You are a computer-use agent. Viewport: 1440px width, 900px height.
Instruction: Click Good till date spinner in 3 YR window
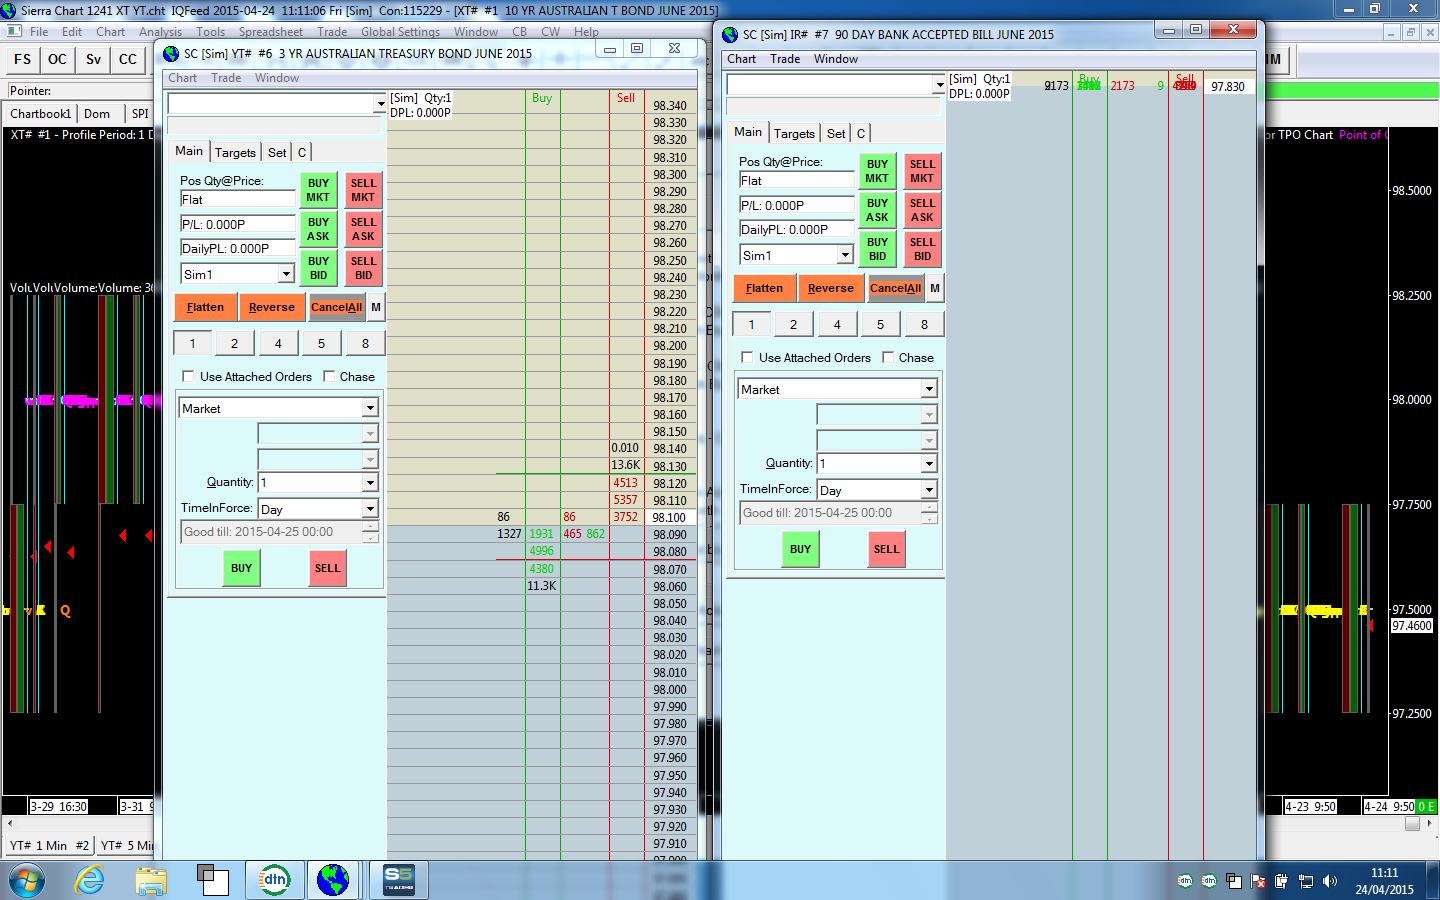(370, 532)
